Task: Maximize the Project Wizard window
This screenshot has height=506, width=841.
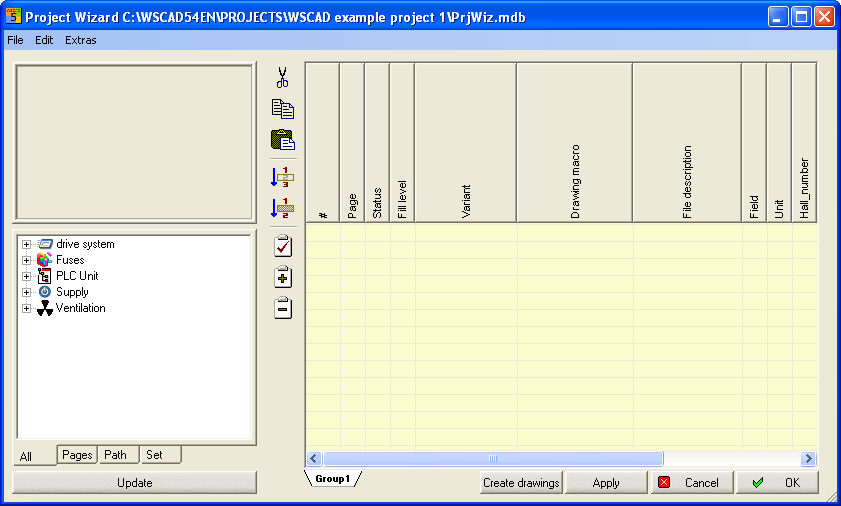Action: point(801,17)
